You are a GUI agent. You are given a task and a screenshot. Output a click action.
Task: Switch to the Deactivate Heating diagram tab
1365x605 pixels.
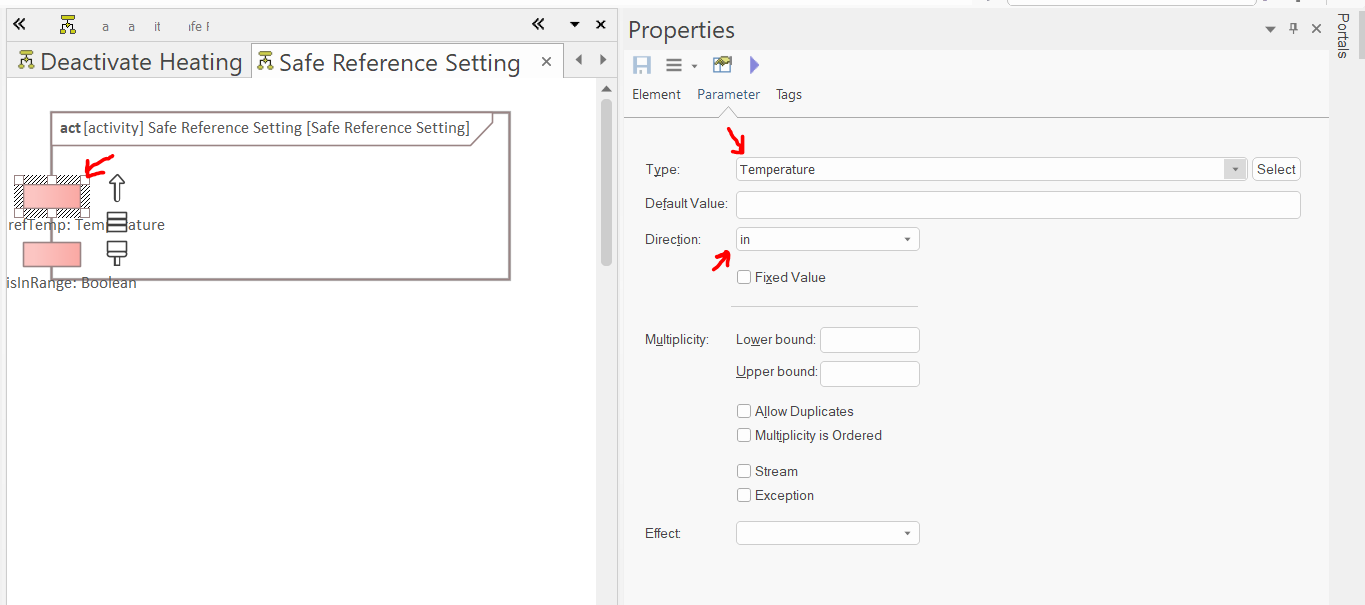point(130,62)
